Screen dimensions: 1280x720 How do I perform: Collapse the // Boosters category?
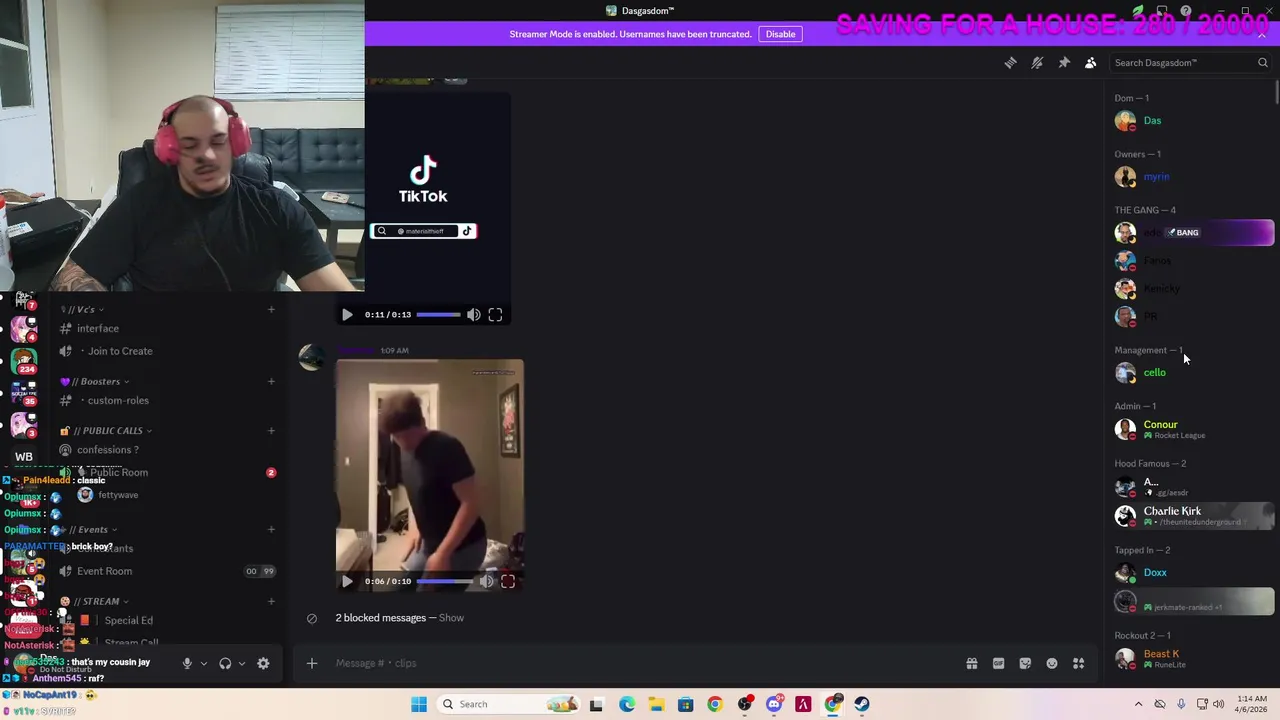click(95, 381)
